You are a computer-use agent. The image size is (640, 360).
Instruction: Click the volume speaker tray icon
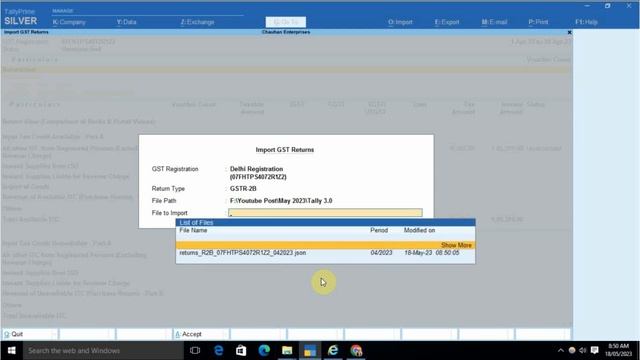[x=583, y=351]
